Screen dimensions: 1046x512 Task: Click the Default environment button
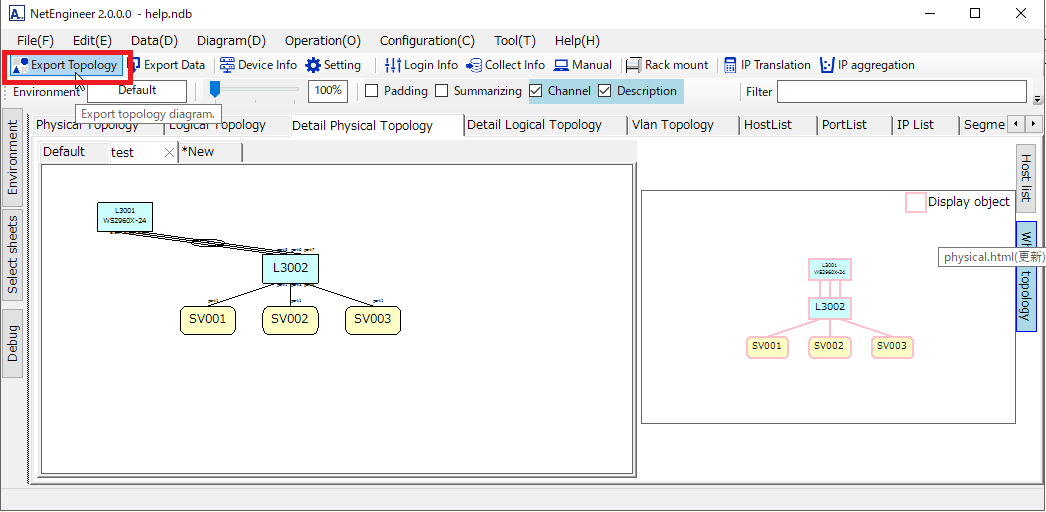[137, 91]
